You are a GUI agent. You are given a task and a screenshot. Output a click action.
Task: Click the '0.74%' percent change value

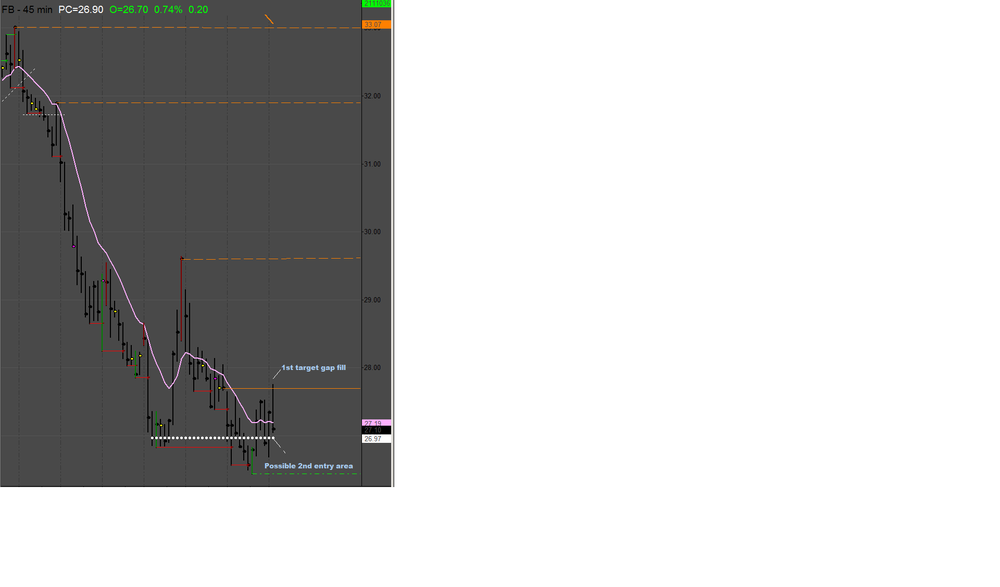point(168,10)
